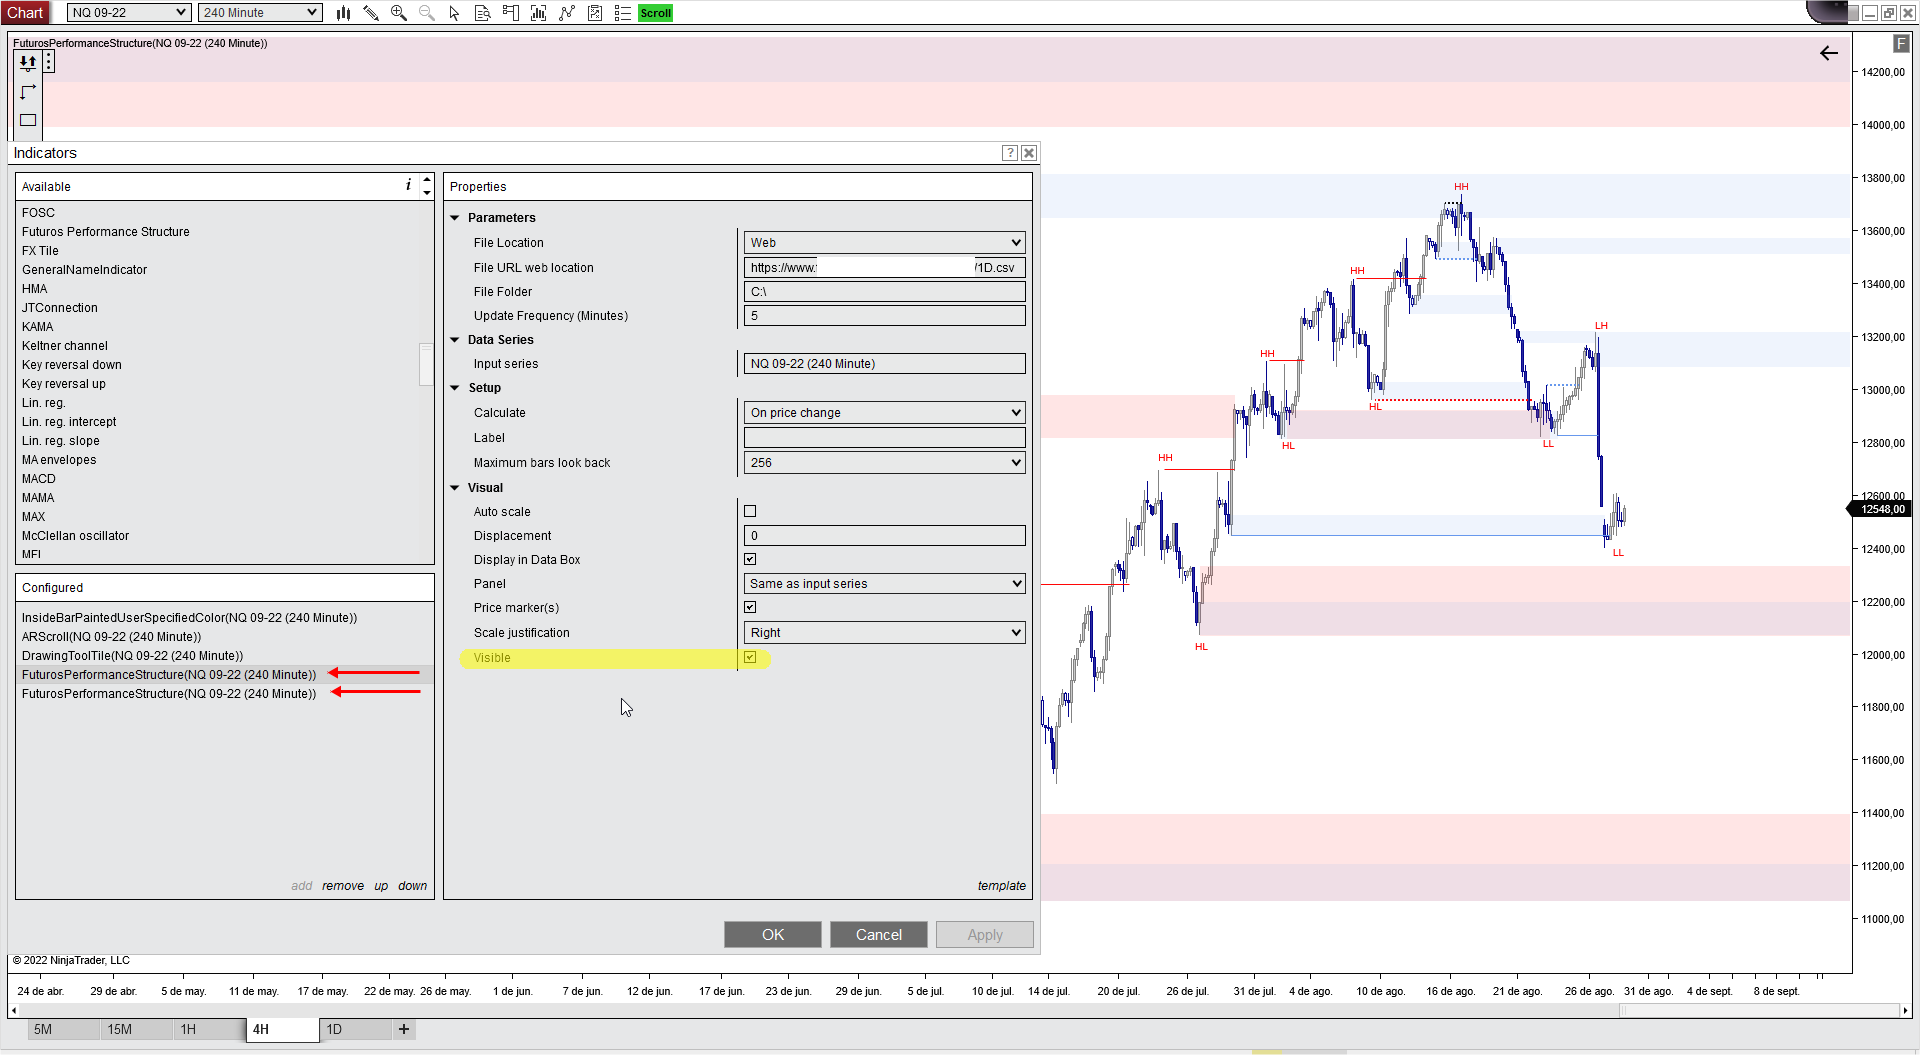Collapse the Setup section
Screen dimensions: 1920x1055
tap(455, 388)
